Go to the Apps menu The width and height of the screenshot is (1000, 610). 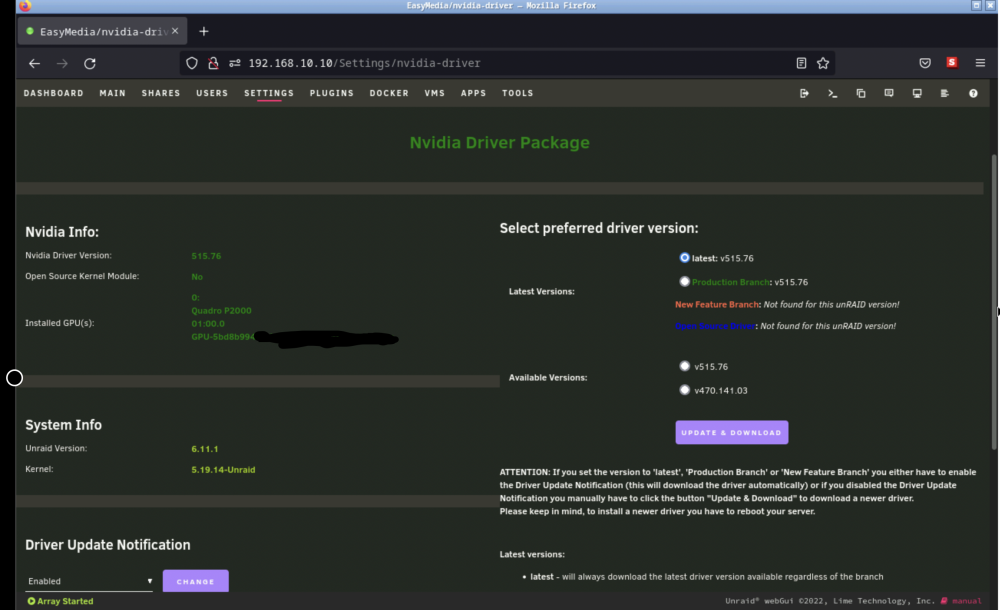coord(473,93)
